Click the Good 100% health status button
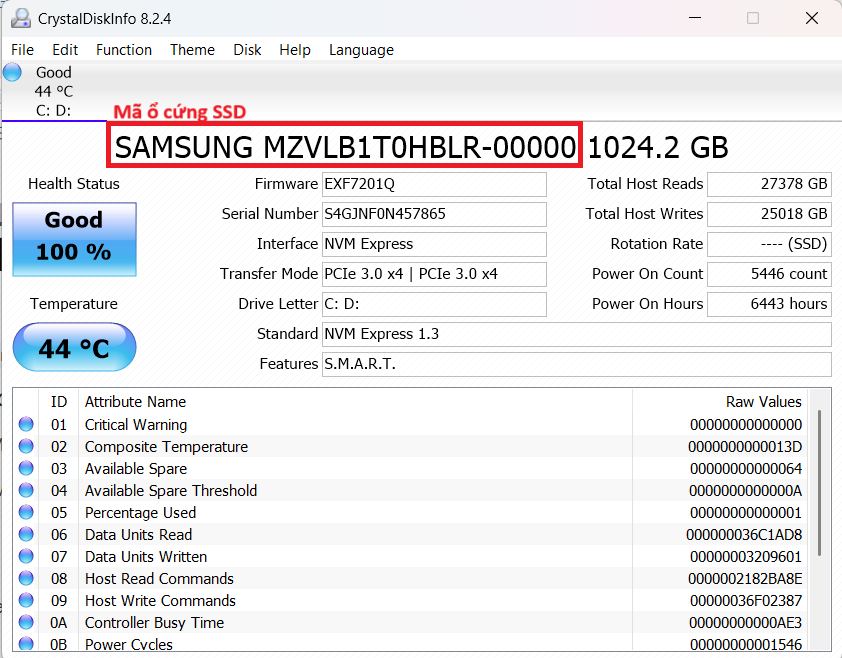This screenshot has height=658, width=842. coord(73,239)
